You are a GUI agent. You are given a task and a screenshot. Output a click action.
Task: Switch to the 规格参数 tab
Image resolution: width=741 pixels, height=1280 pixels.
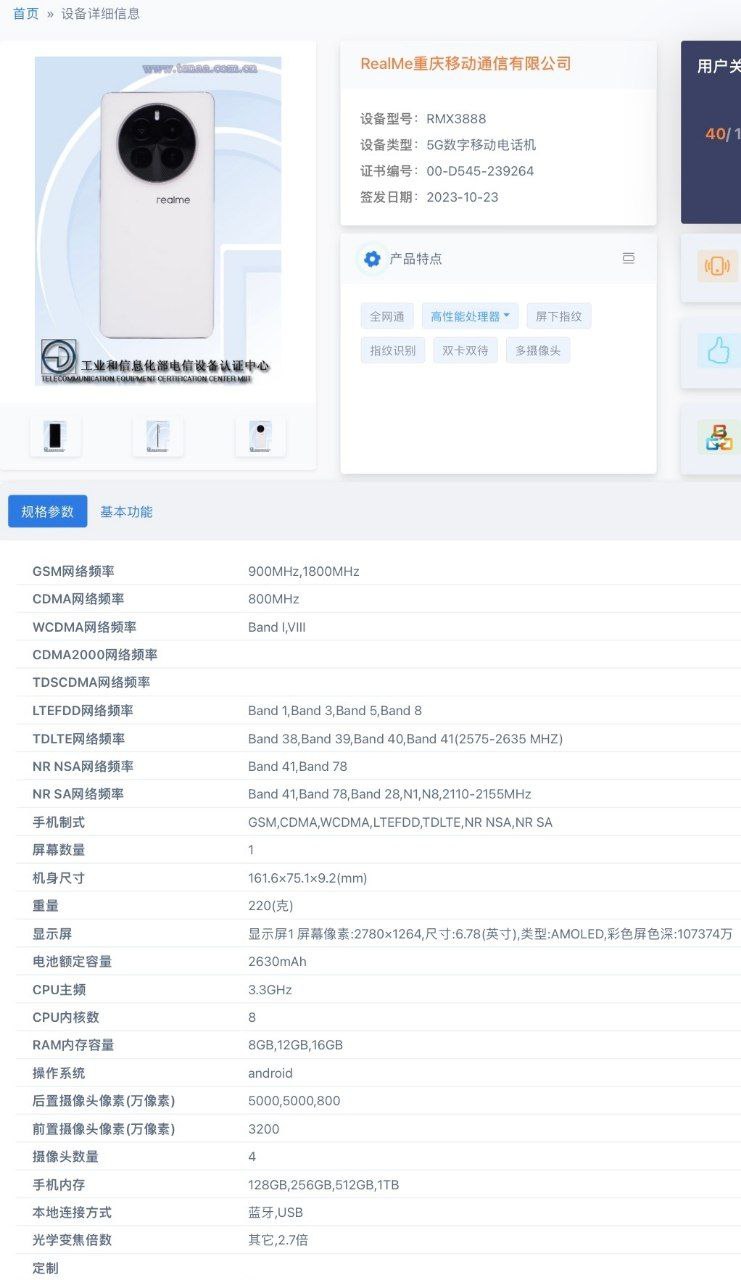47,511
